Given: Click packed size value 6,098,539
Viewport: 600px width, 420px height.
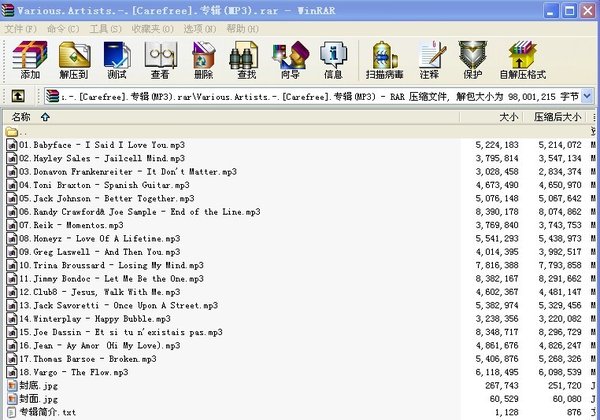Looking at the screenshot, I should point(560,372).
